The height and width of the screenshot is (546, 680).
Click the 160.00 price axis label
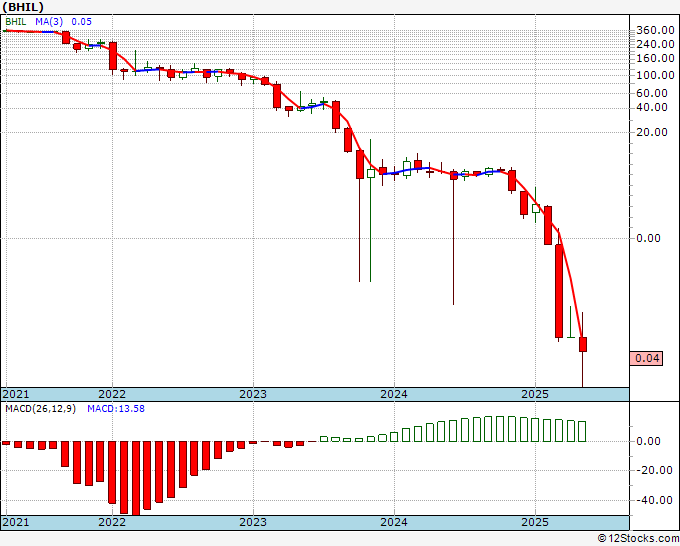655,58
